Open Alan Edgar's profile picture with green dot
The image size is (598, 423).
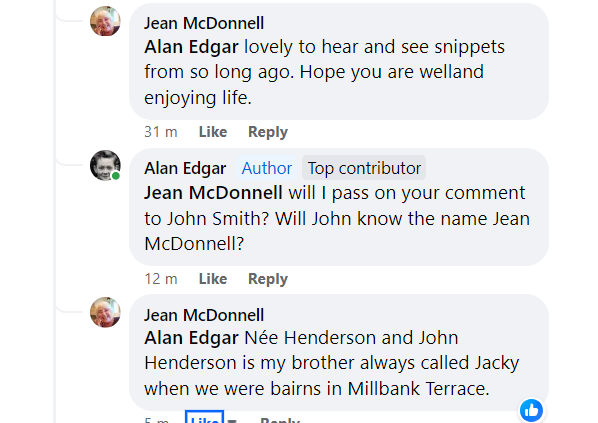tap(105, 166)
